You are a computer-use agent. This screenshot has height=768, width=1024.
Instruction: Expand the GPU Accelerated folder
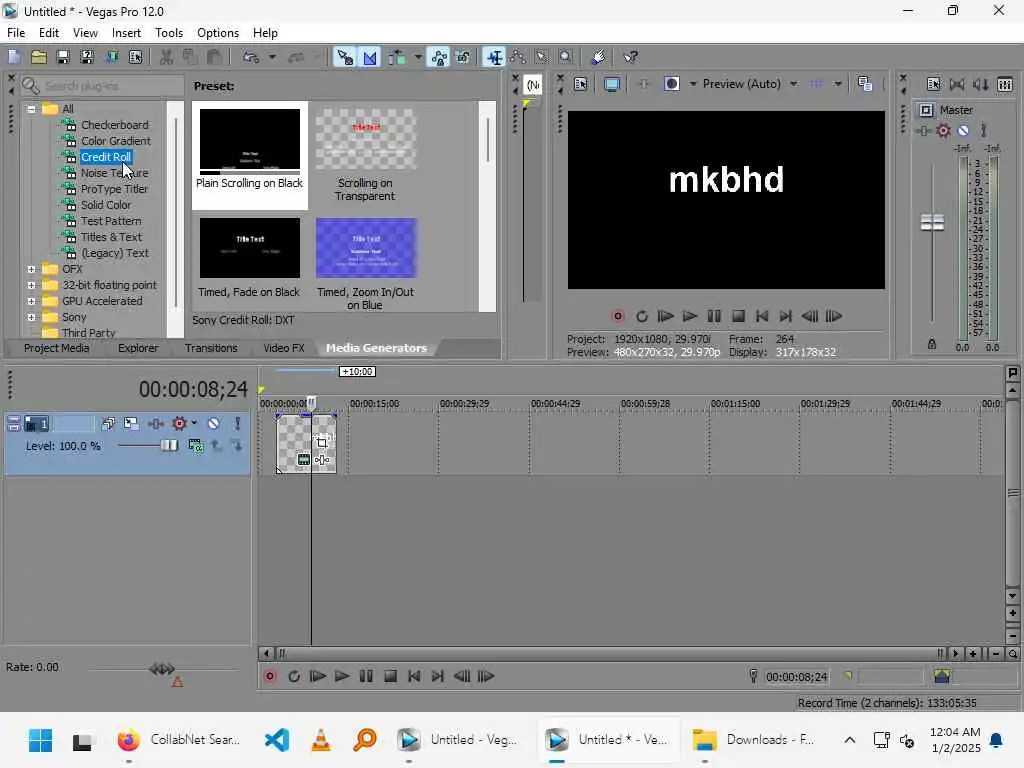31,301
